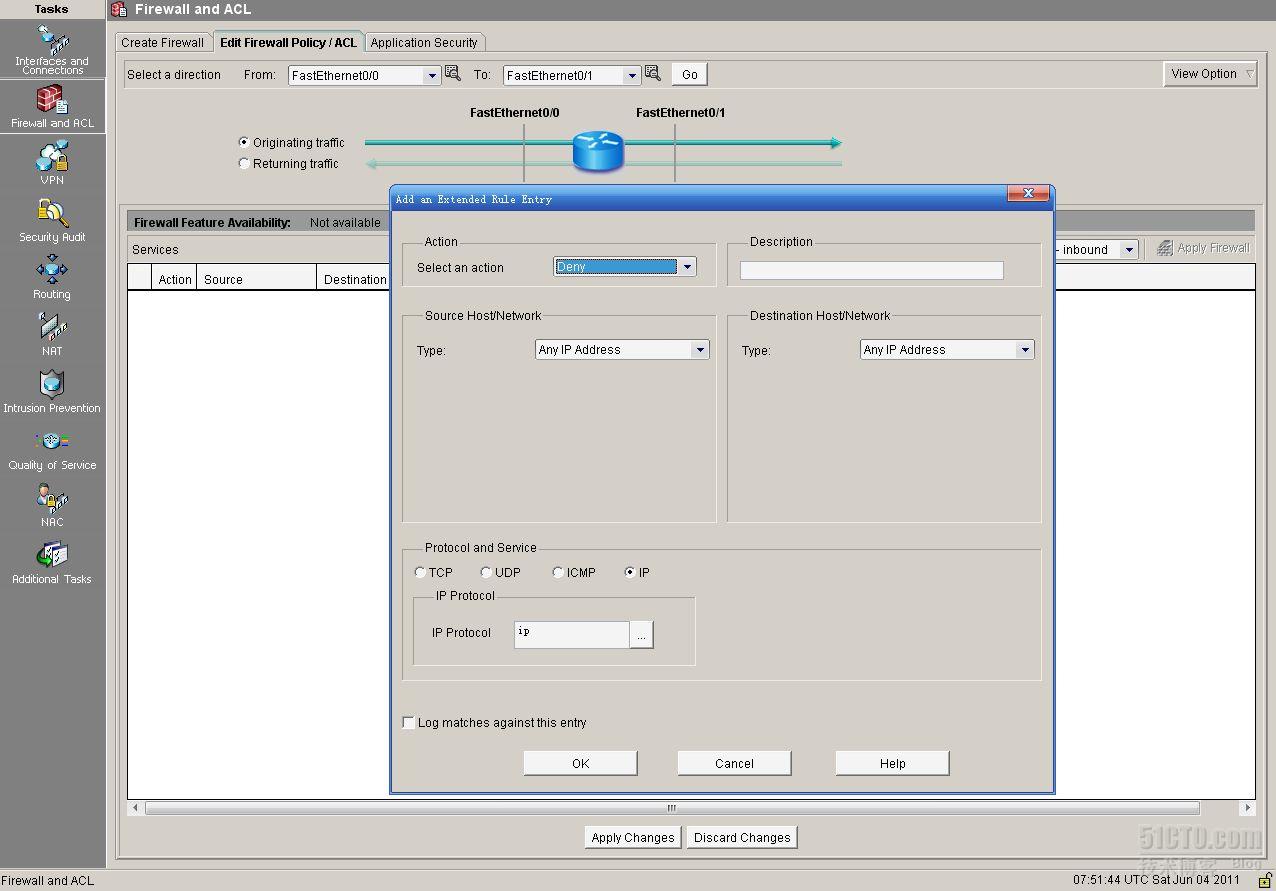
Task: Click the interface details icon next to To dropdown
Action: pos(653,73)
